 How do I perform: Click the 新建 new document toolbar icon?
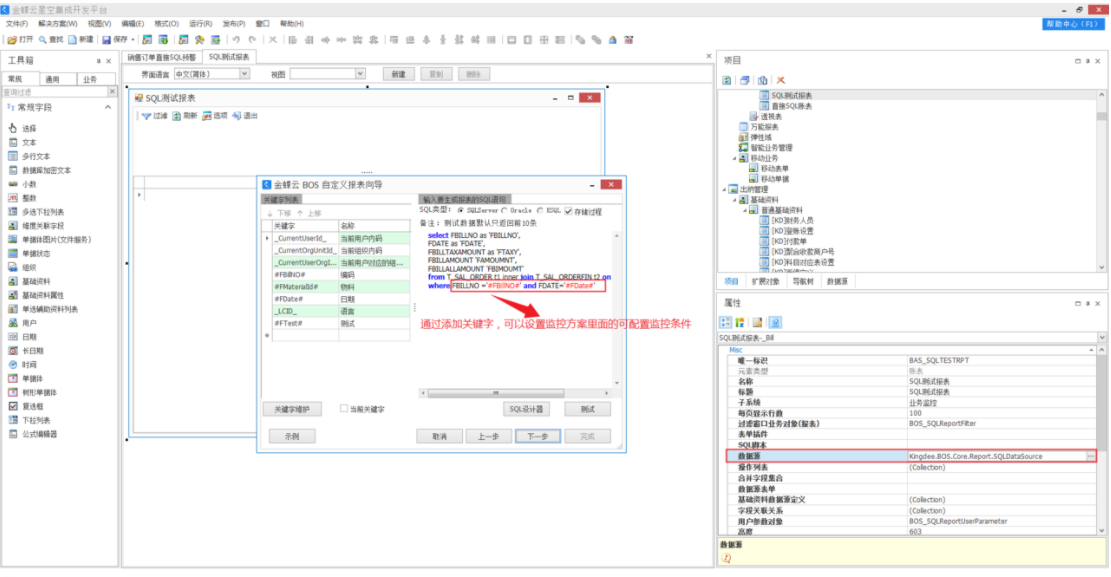(x=72, y=40)
